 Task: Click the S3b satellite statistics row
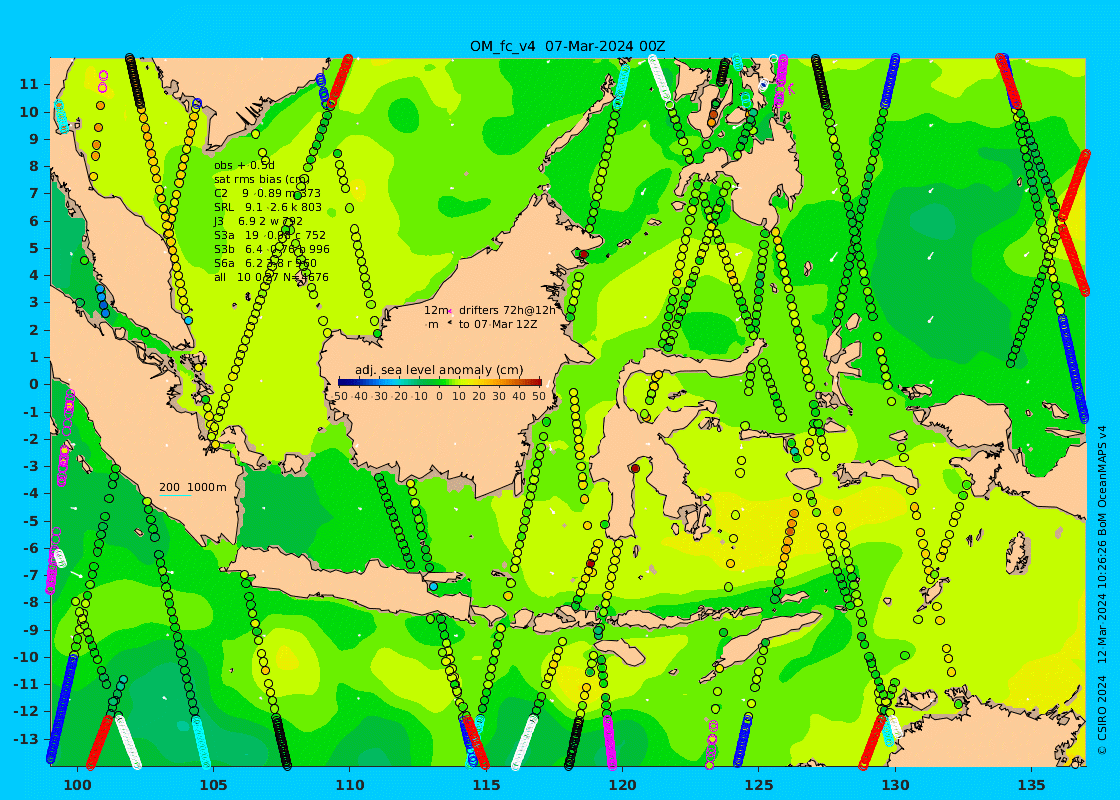(272, 249)
